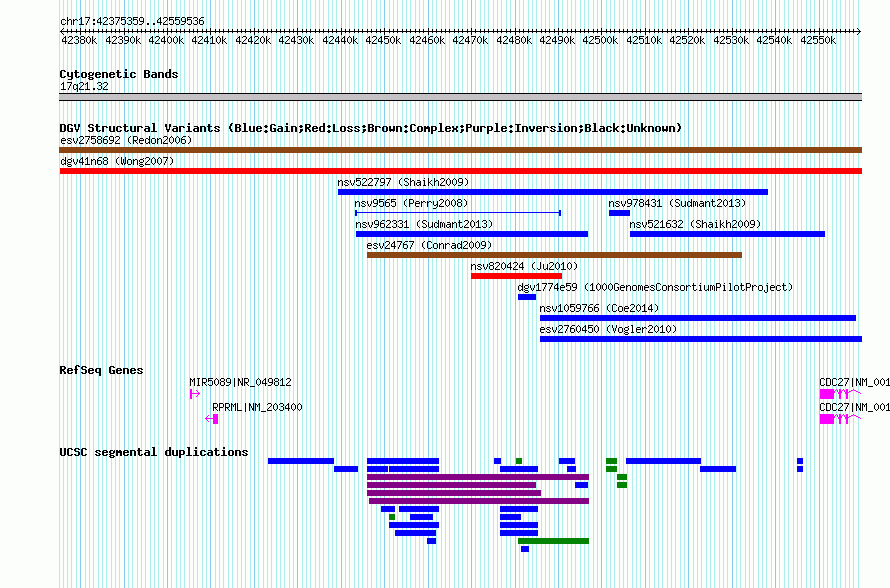The height and width of the screenshot is (588, 890).
Task: Select the dgv41n68 (Wong2007) red loss bar
Action: point(460,171)
